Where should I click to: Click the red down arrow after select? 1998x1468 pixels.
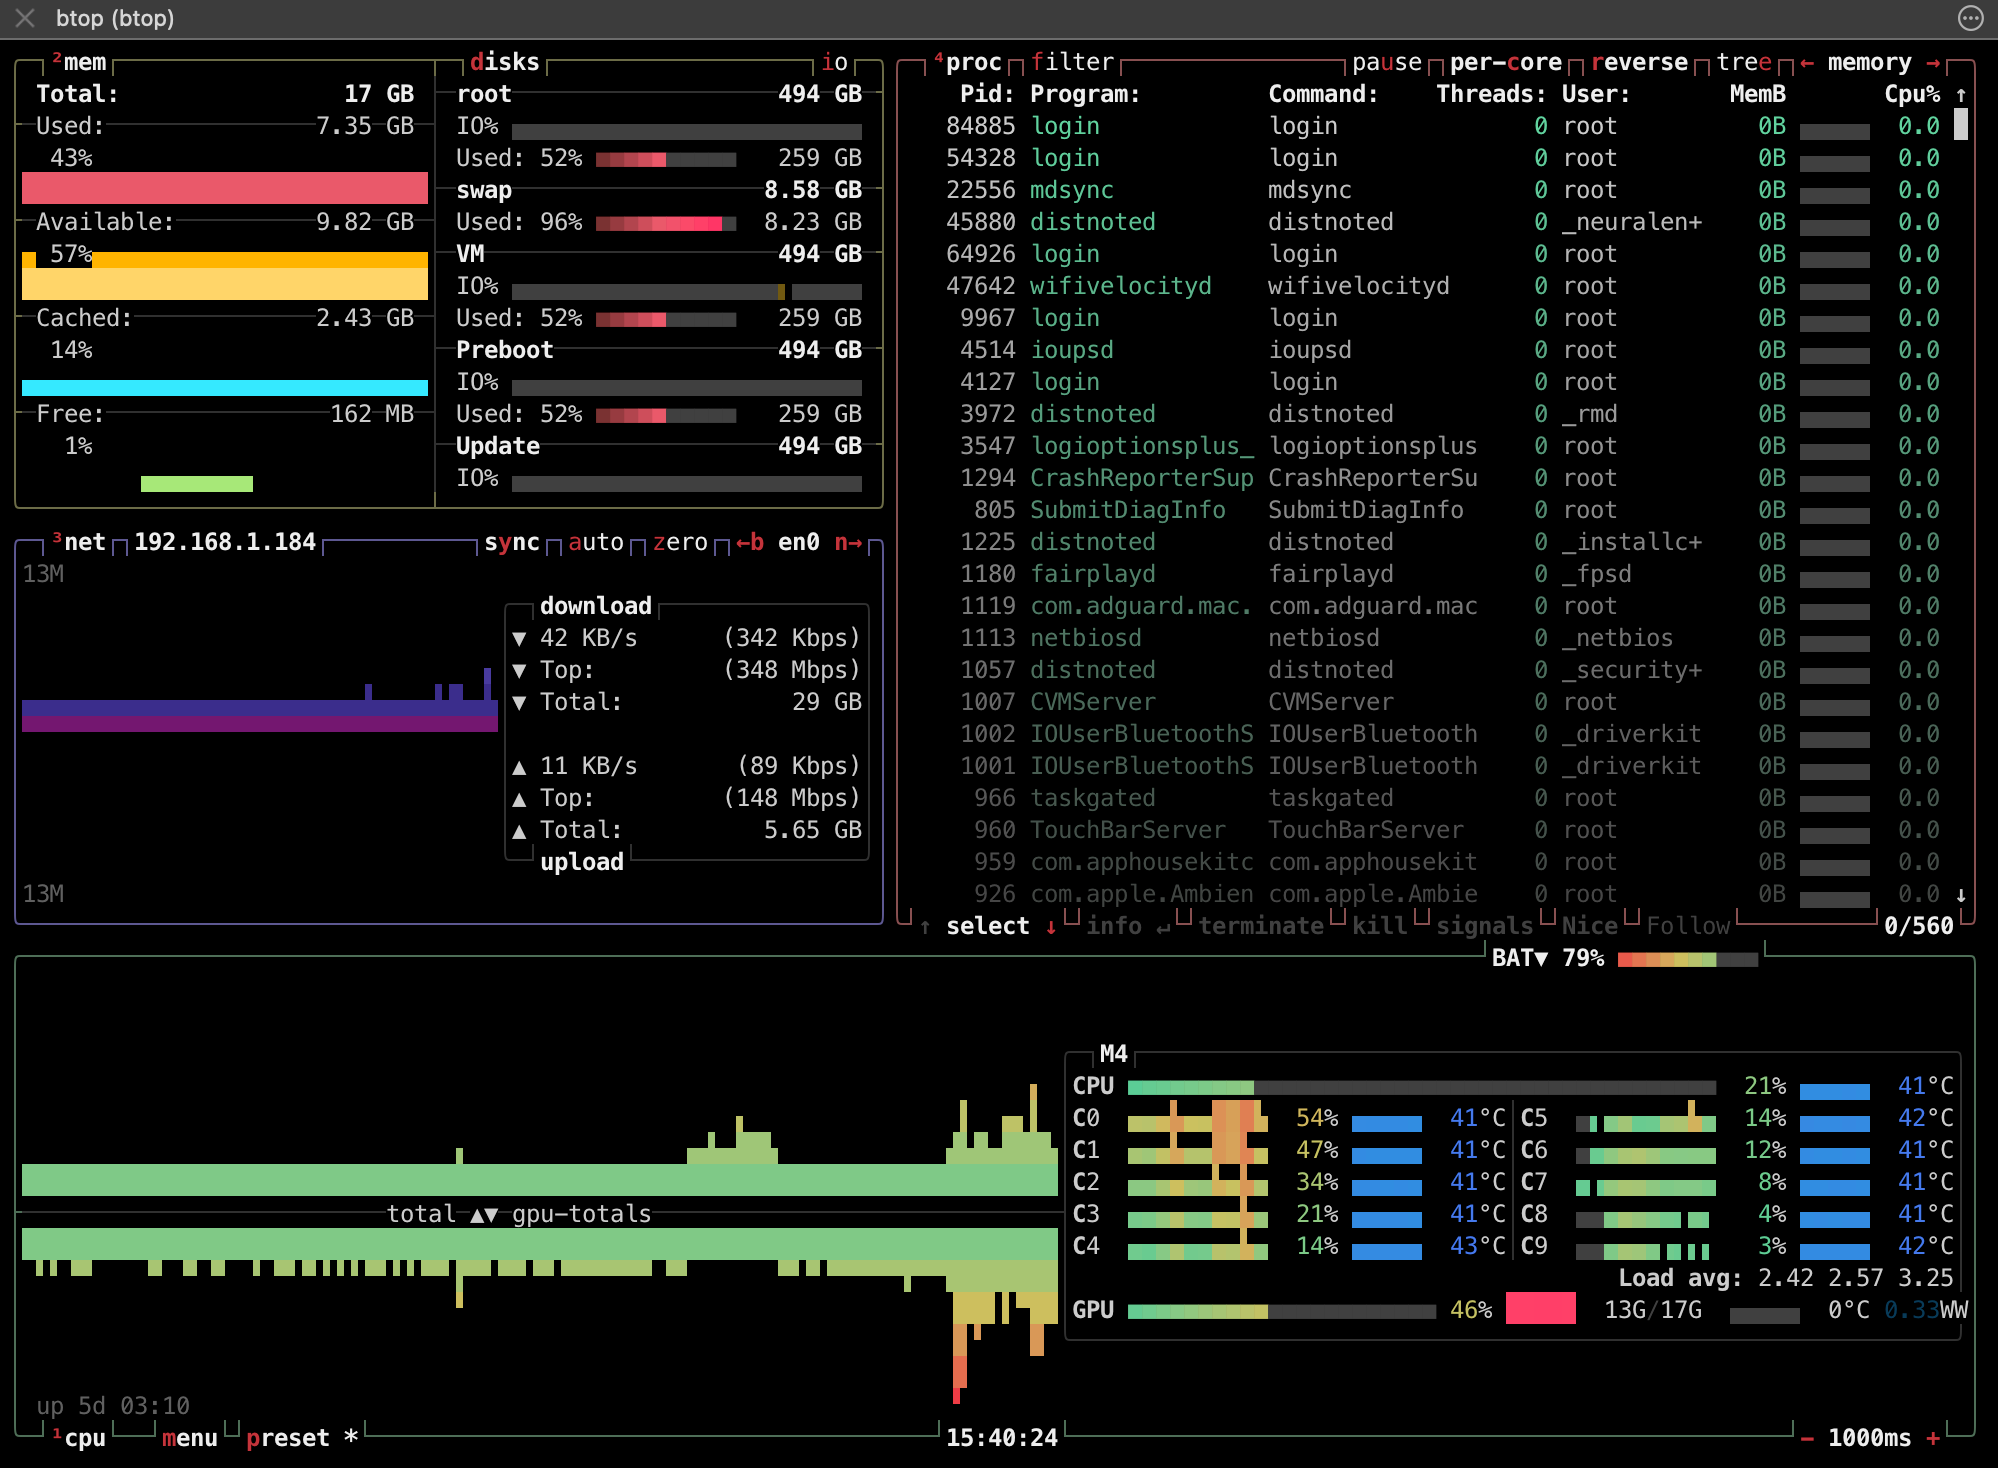coord(1051,927)
